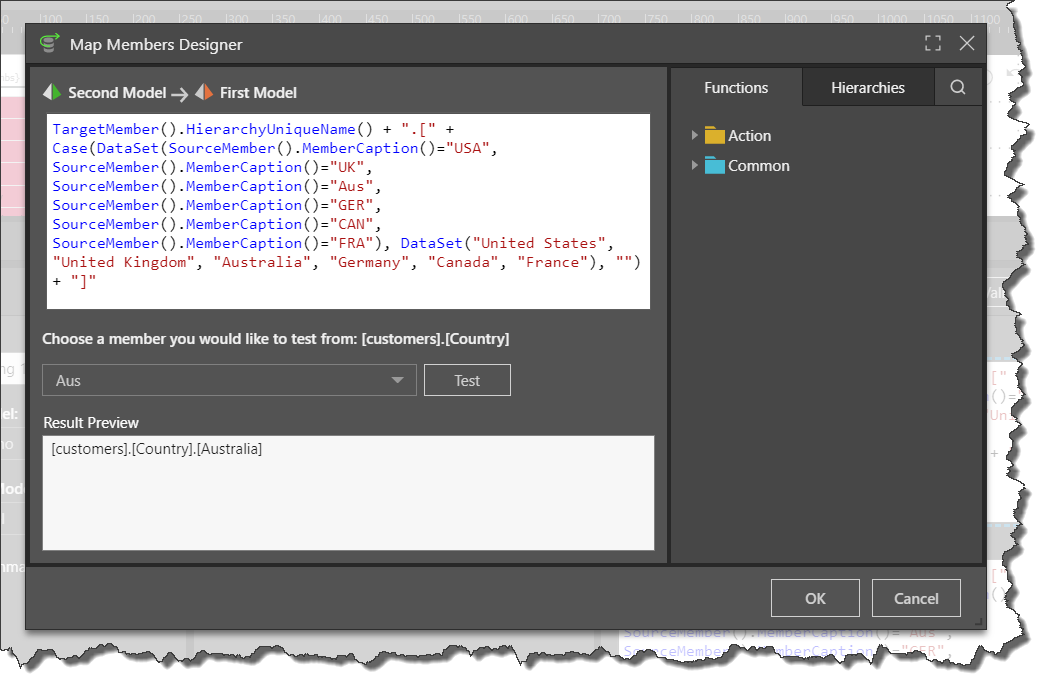Switch to the Functions tab
The height and width of the screenshot is (690, 1050).
click(736, 88)
